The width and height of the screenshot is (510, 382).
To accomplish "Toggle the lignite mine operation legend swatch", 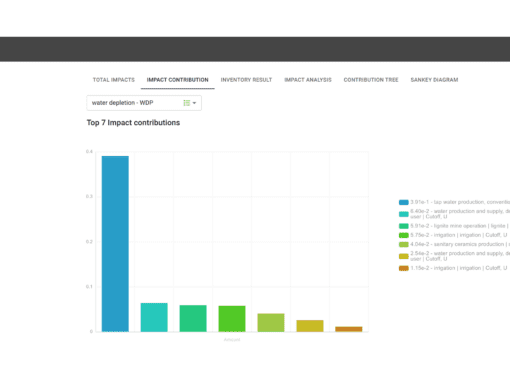I will pos(404,226).
